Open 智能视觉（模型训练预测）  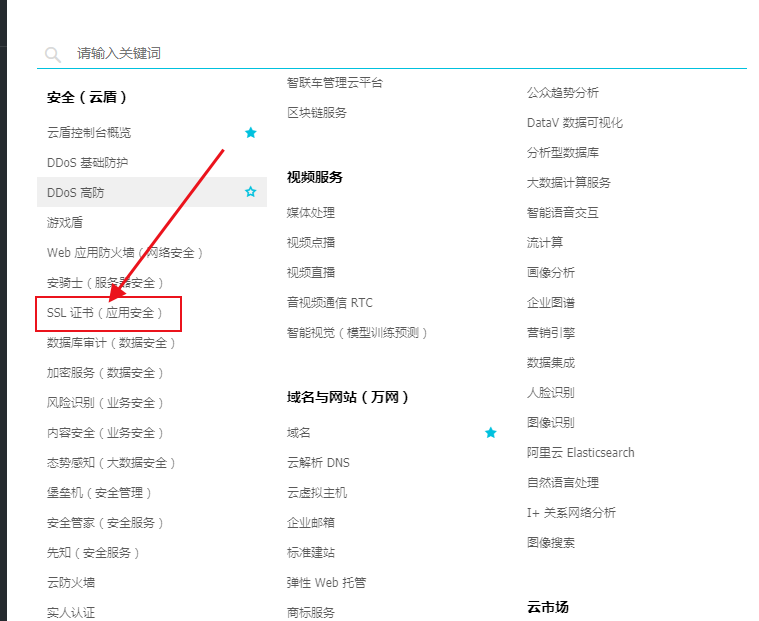coord(357,333)
